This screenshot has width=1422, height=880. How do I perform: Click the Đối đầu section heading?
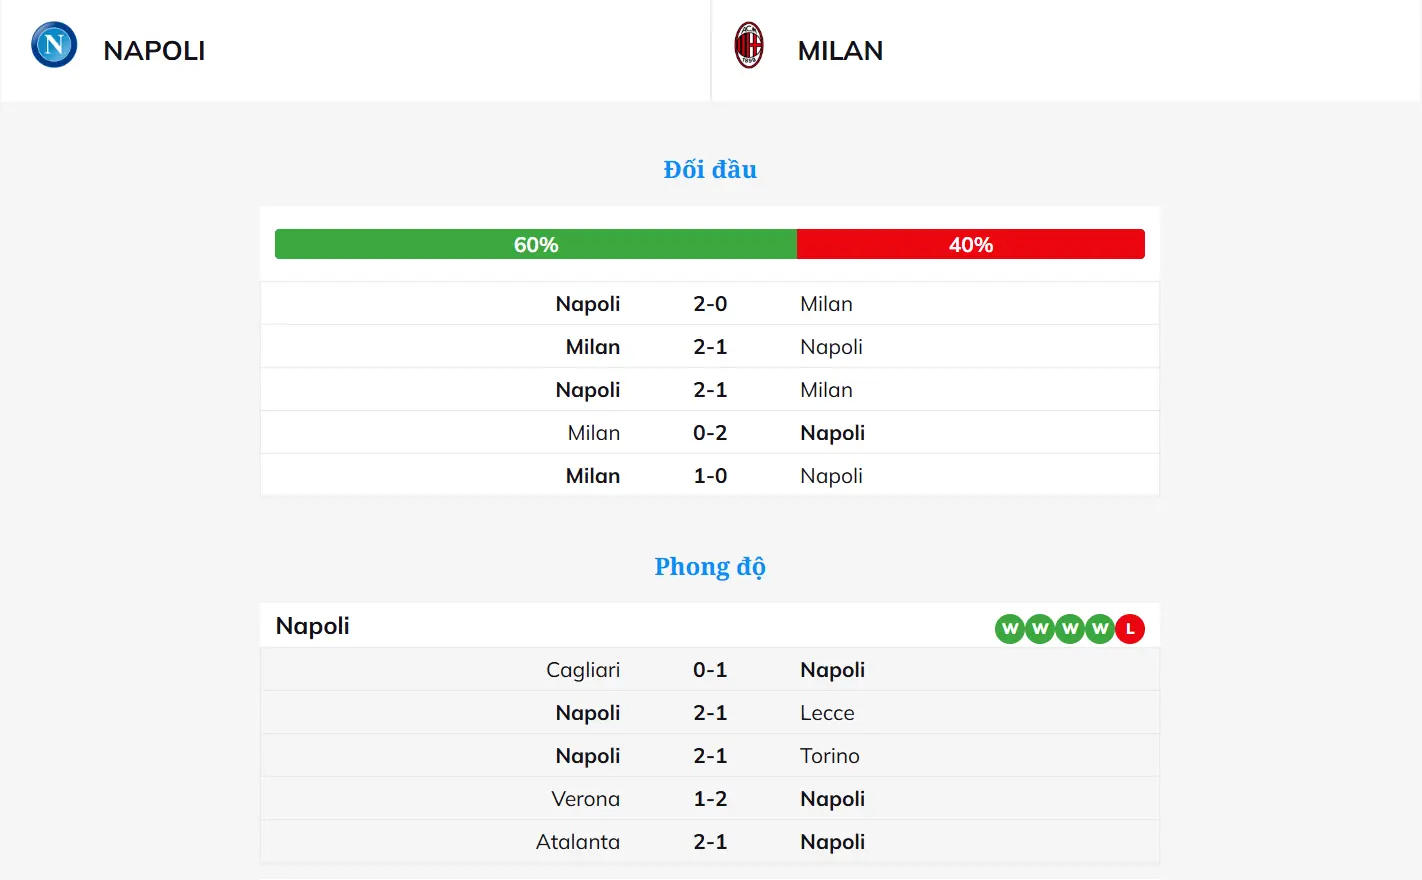(710, 170)
